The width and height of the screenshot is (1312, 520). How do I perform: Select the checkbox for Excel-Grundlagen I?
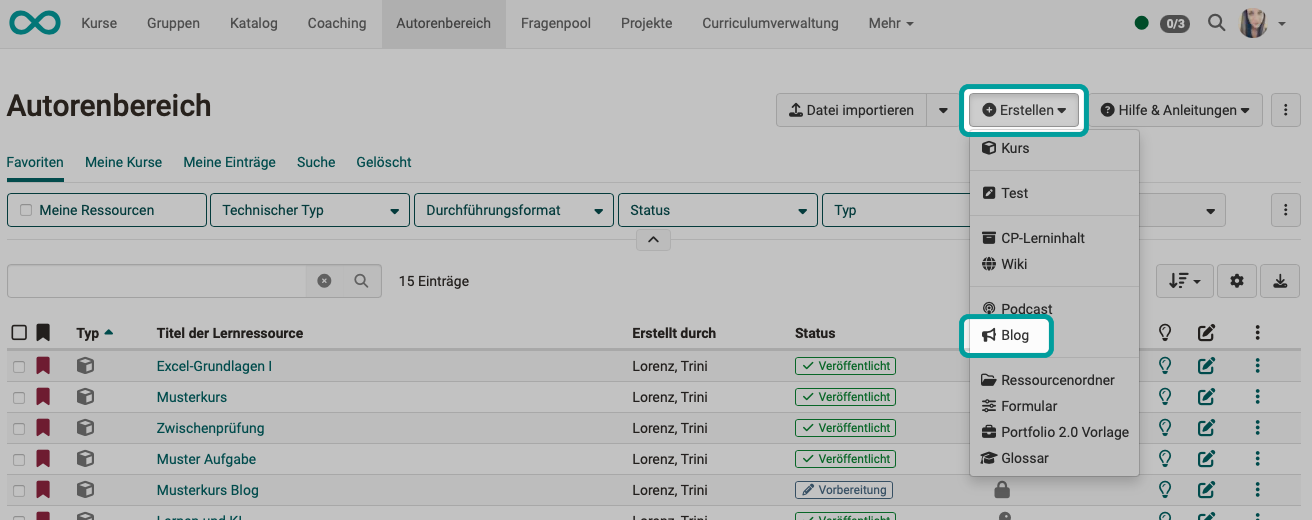[x=19, y=367]
